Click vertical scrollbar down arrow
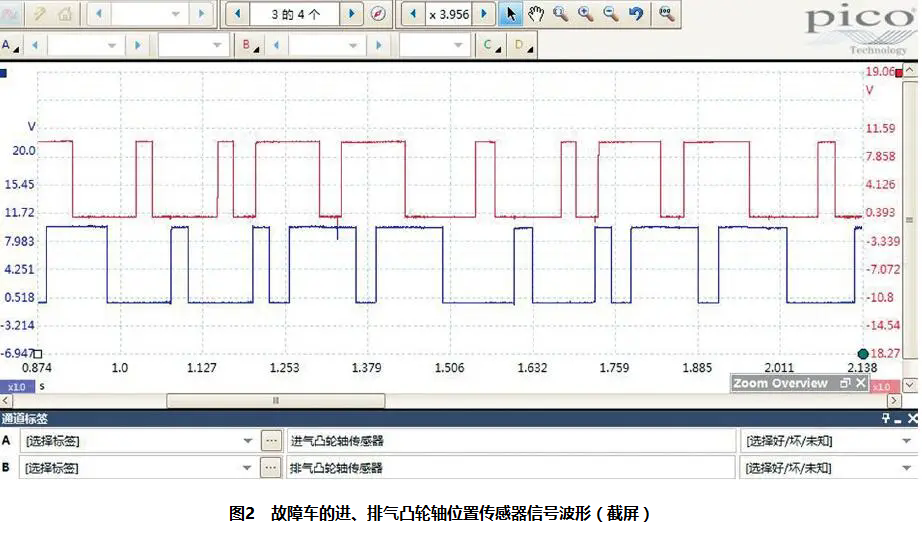 pos(910,386)
